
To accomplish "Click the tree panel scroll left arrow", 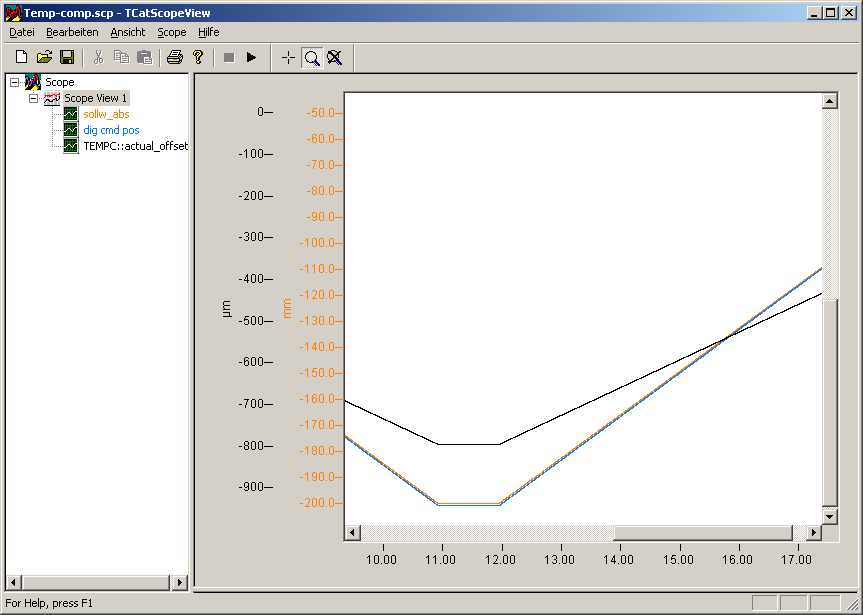I will 14,582.
